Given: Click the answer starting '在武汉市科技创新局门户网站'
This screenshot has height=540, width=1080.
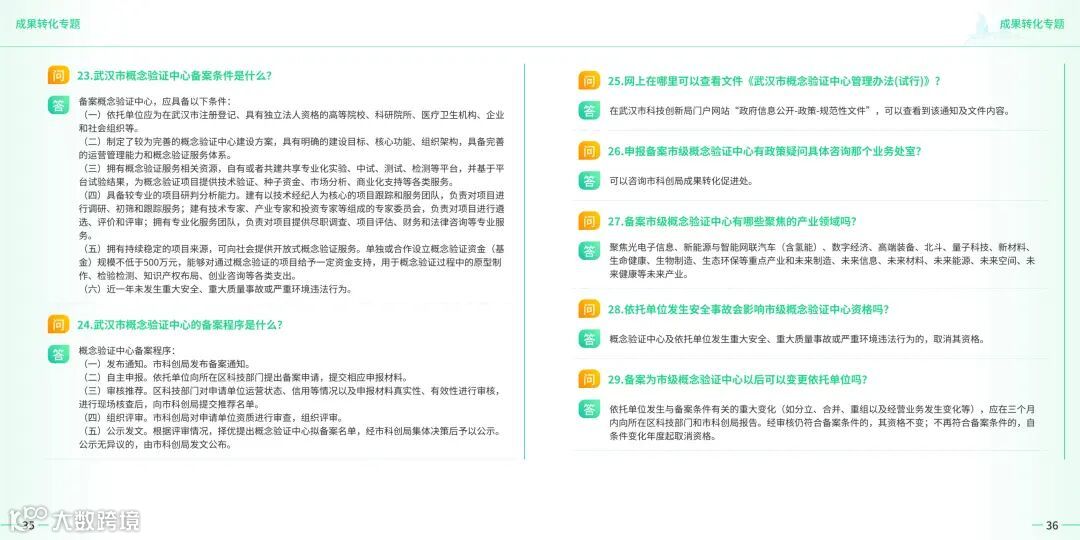Looking at the screenshot, I should (x=809, y=110).
